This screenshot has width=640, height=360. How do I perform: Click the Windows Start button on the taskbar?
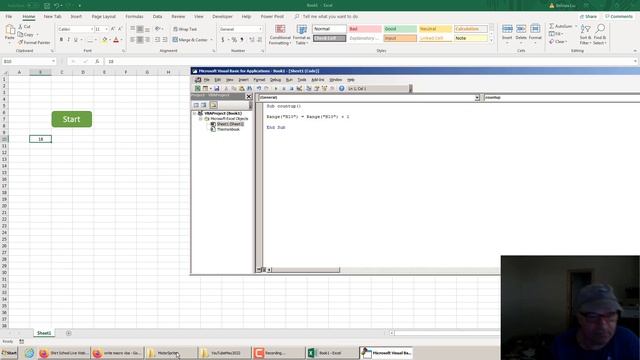pos(9,353)
